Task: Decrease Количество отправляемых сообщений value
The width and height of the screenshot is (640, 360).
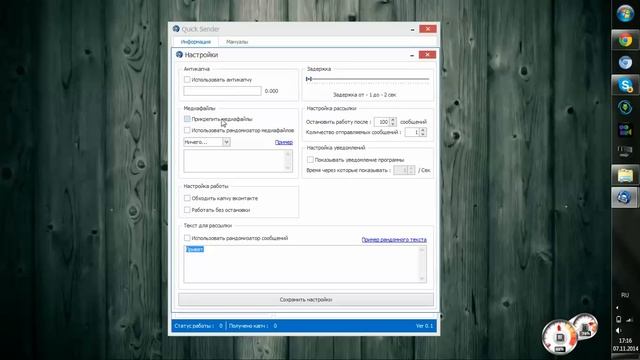Action: pyautogui.click(x=423, y=134)
